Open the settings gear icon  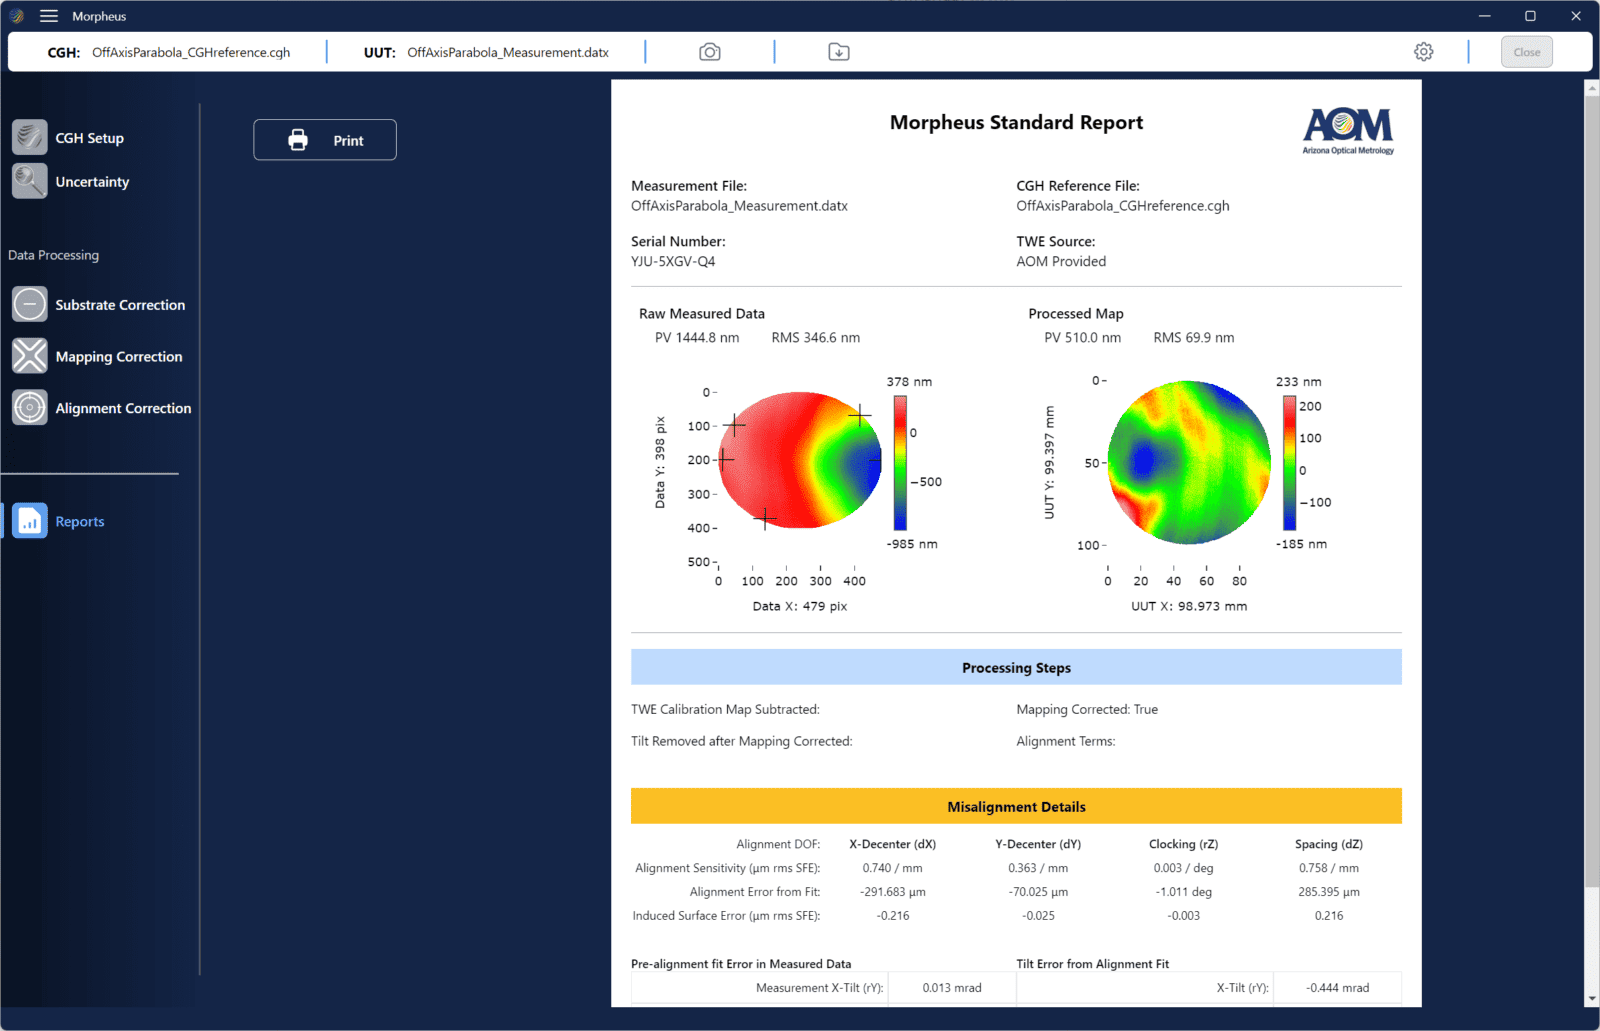pyautogui.click(x=1424, y=52)
